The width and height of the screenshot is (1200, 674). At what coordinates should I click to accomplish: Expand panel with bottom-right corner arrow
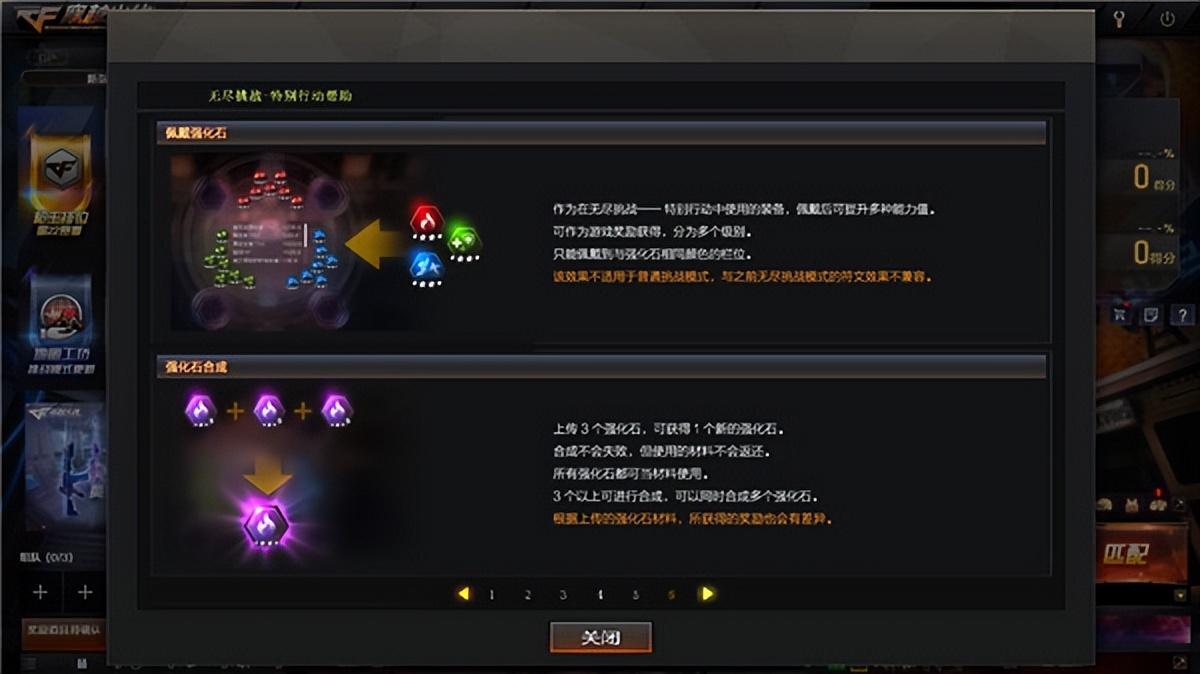1181,662
